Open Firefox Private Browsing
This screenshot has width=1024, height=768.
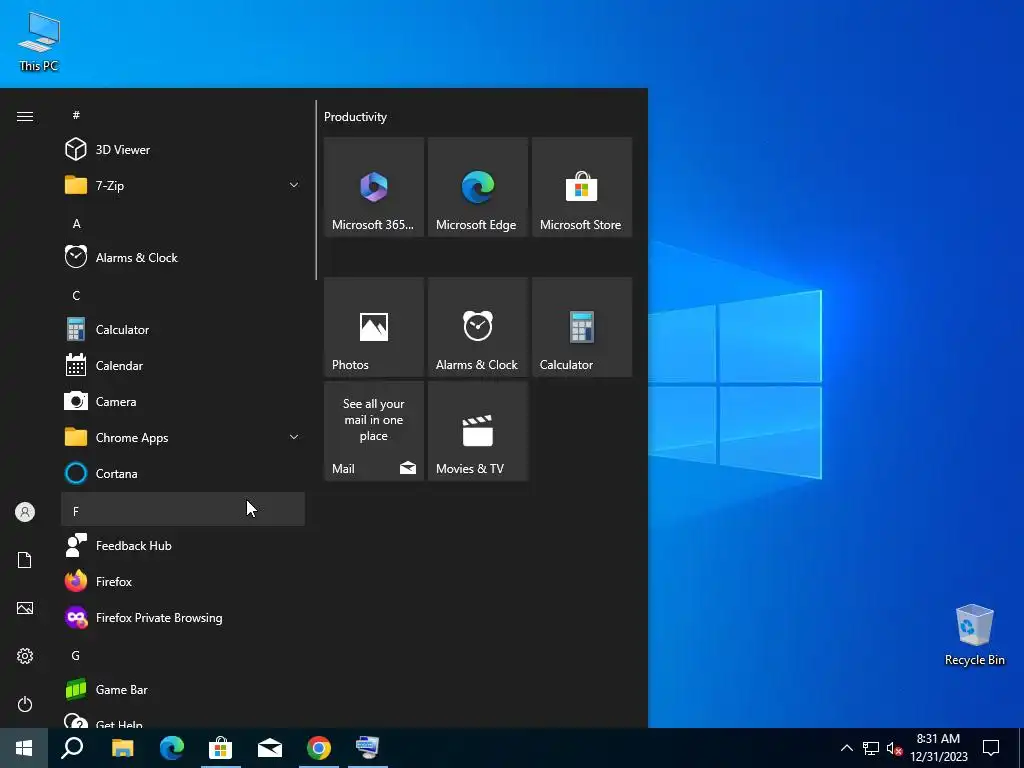tap(183, 617)
